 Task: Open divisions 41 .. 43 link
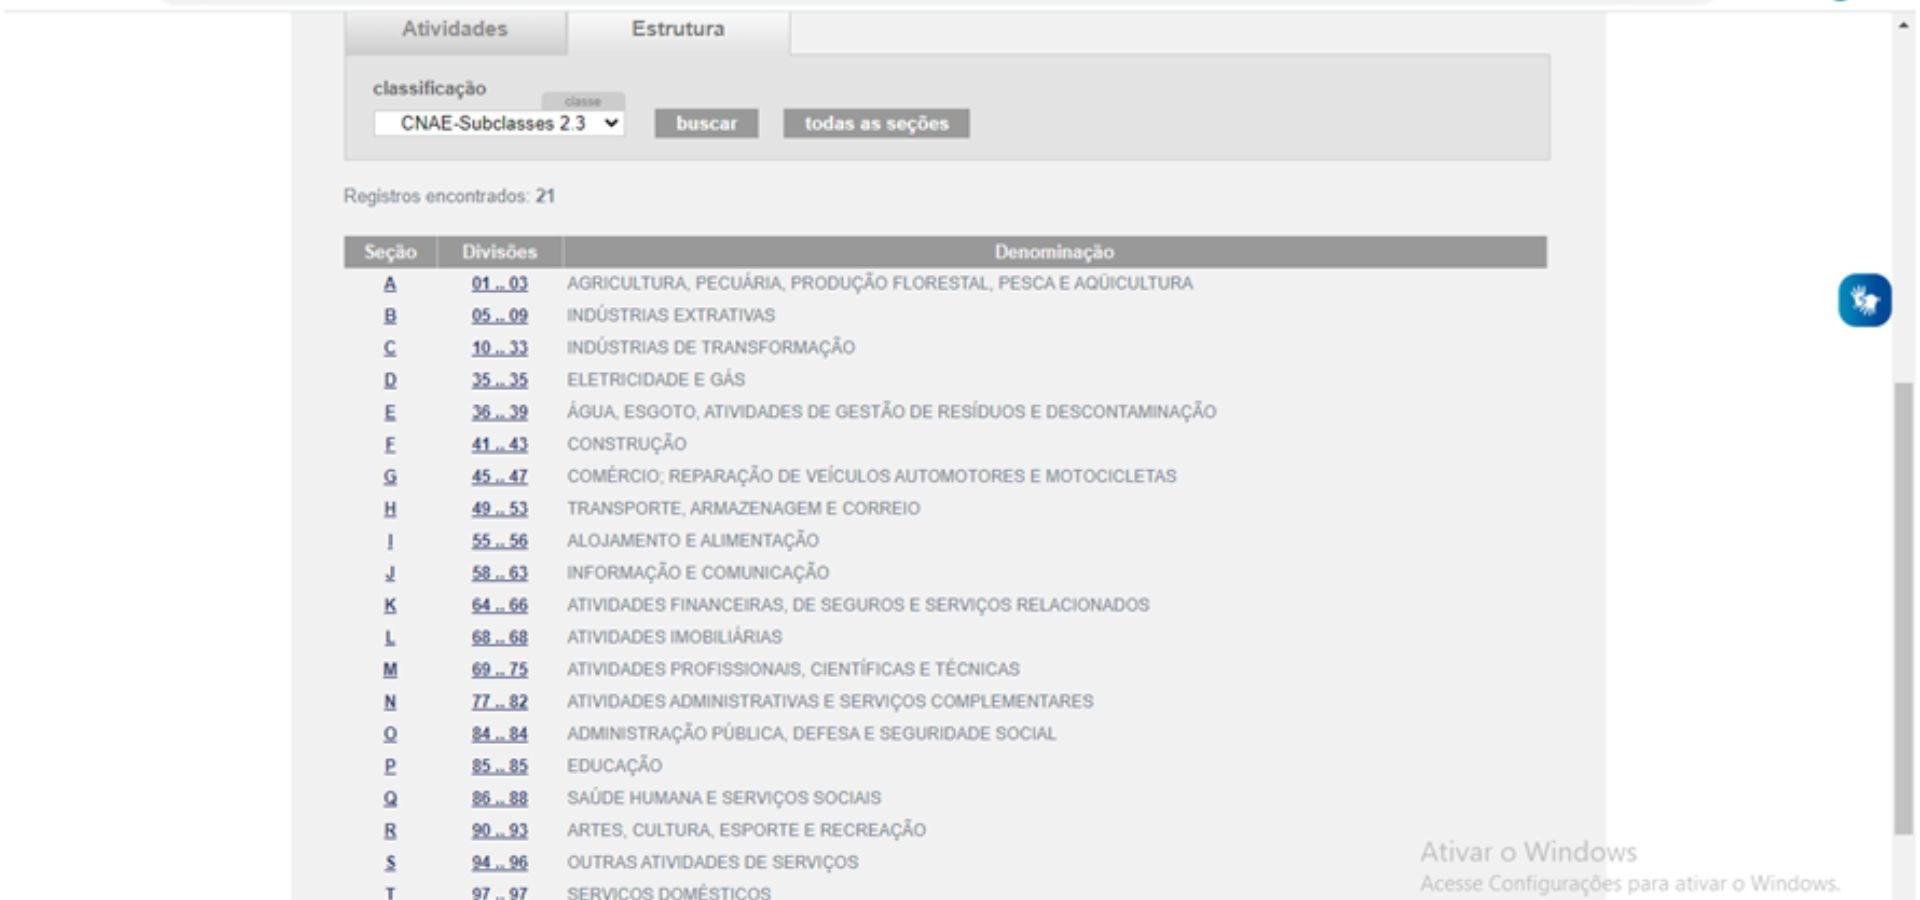(x=500, y=444)
